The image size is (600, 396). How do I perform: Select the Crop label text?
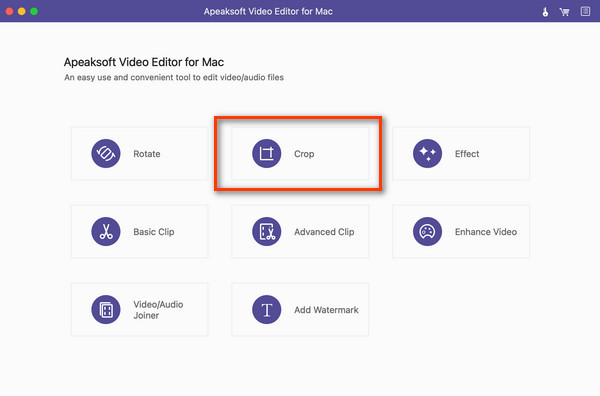point(304,154)
